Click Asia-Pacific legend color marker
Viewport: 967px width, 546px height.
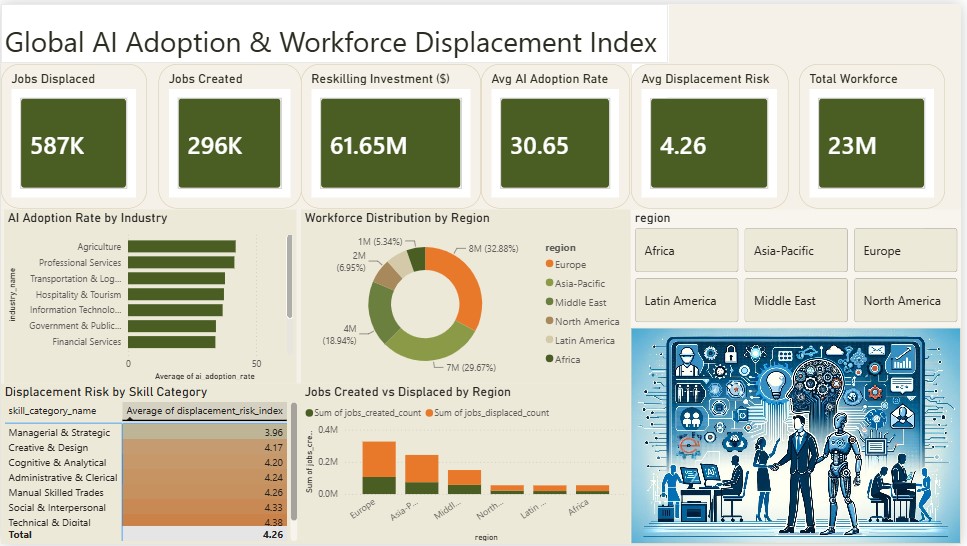(x=549, y=283)
